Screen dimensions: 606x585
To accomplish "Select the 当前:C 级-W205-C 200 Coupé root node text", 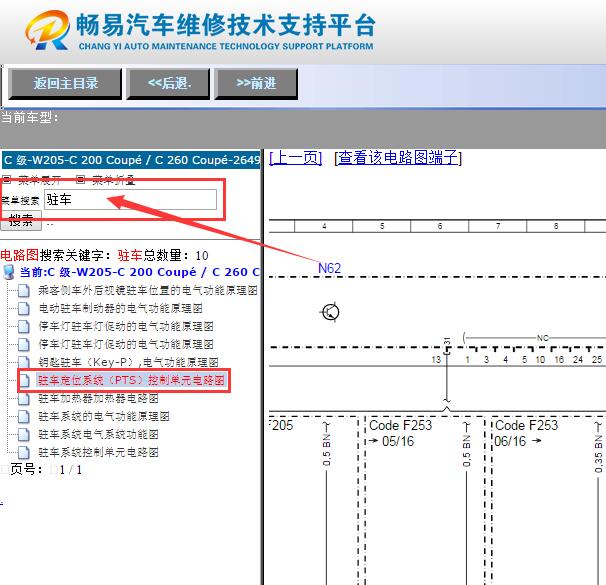I will point(140,272).
